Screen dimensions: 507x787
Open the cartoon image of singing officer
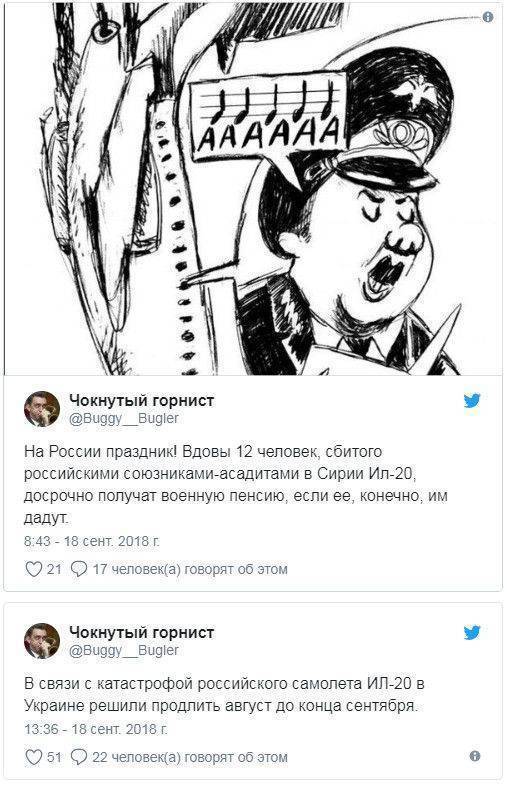[x=253, y=188]
